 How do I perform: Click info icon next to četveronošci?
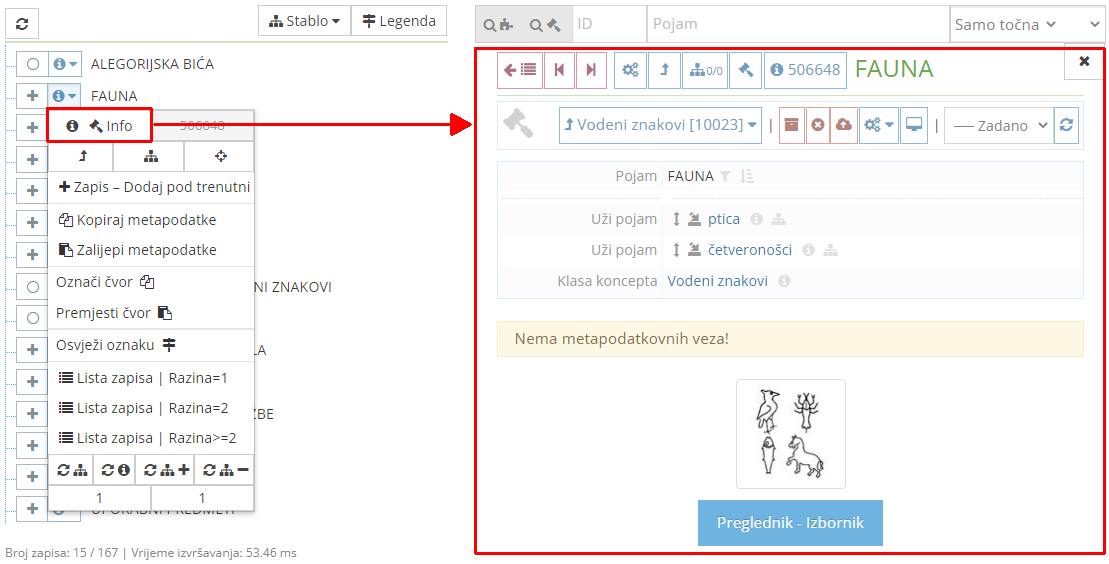point(808,251)
